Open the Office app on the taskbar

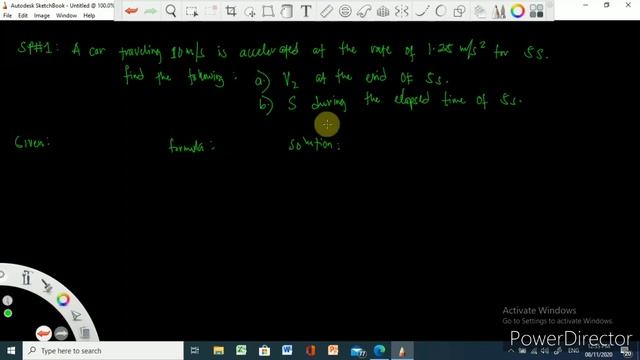[310, 351]
